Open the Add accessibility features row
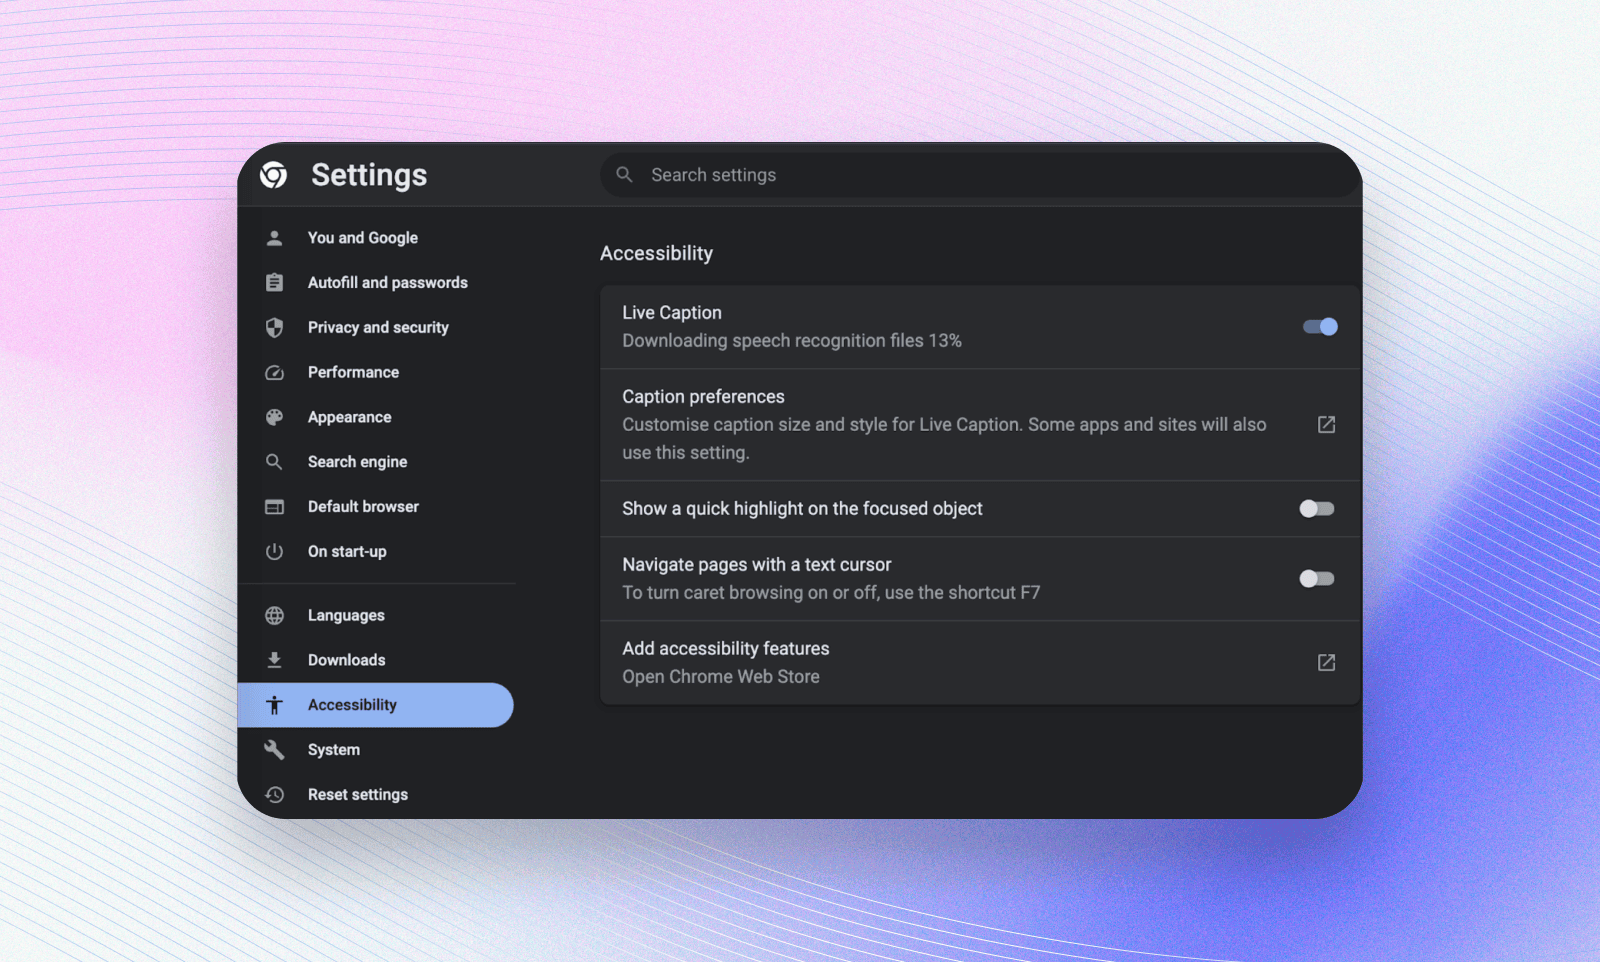The height and width of the screenshot is (962, 1600). tap(980, 663)
